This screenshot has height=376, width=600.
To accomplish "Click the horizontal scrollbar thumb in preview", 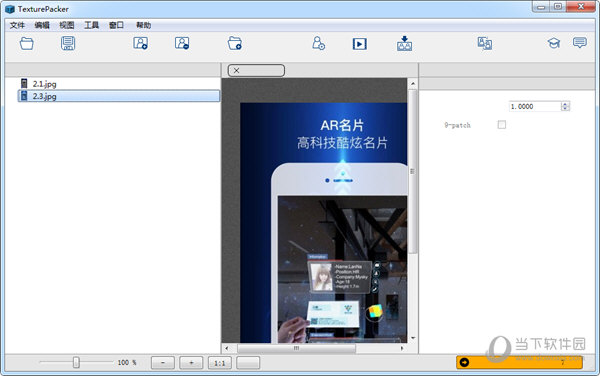I will (296, 348).
